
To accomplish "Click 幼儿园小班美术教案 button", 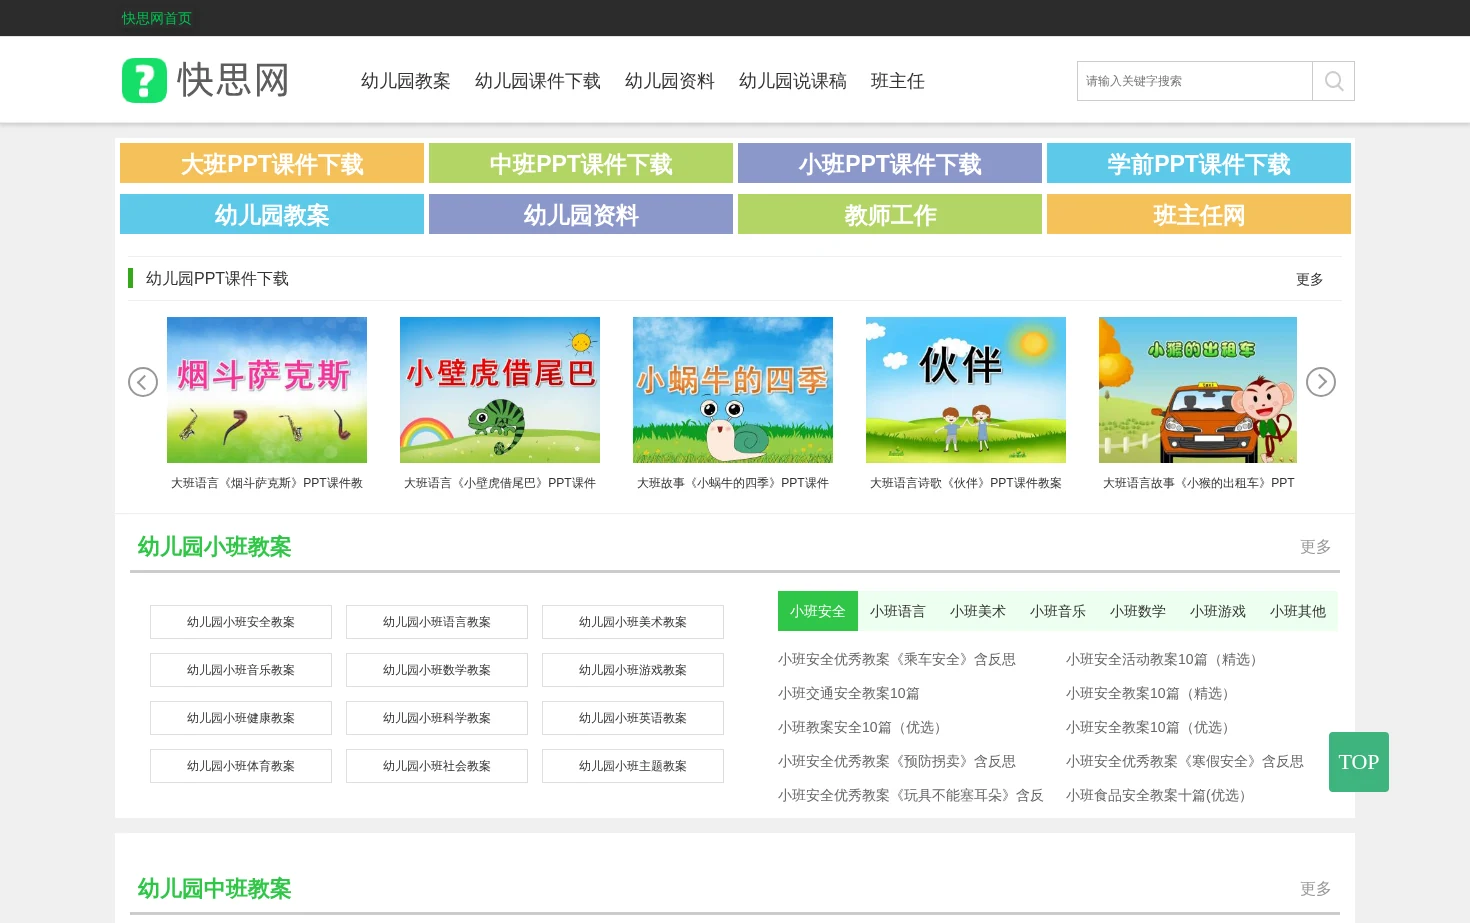I will pos(633,622).
